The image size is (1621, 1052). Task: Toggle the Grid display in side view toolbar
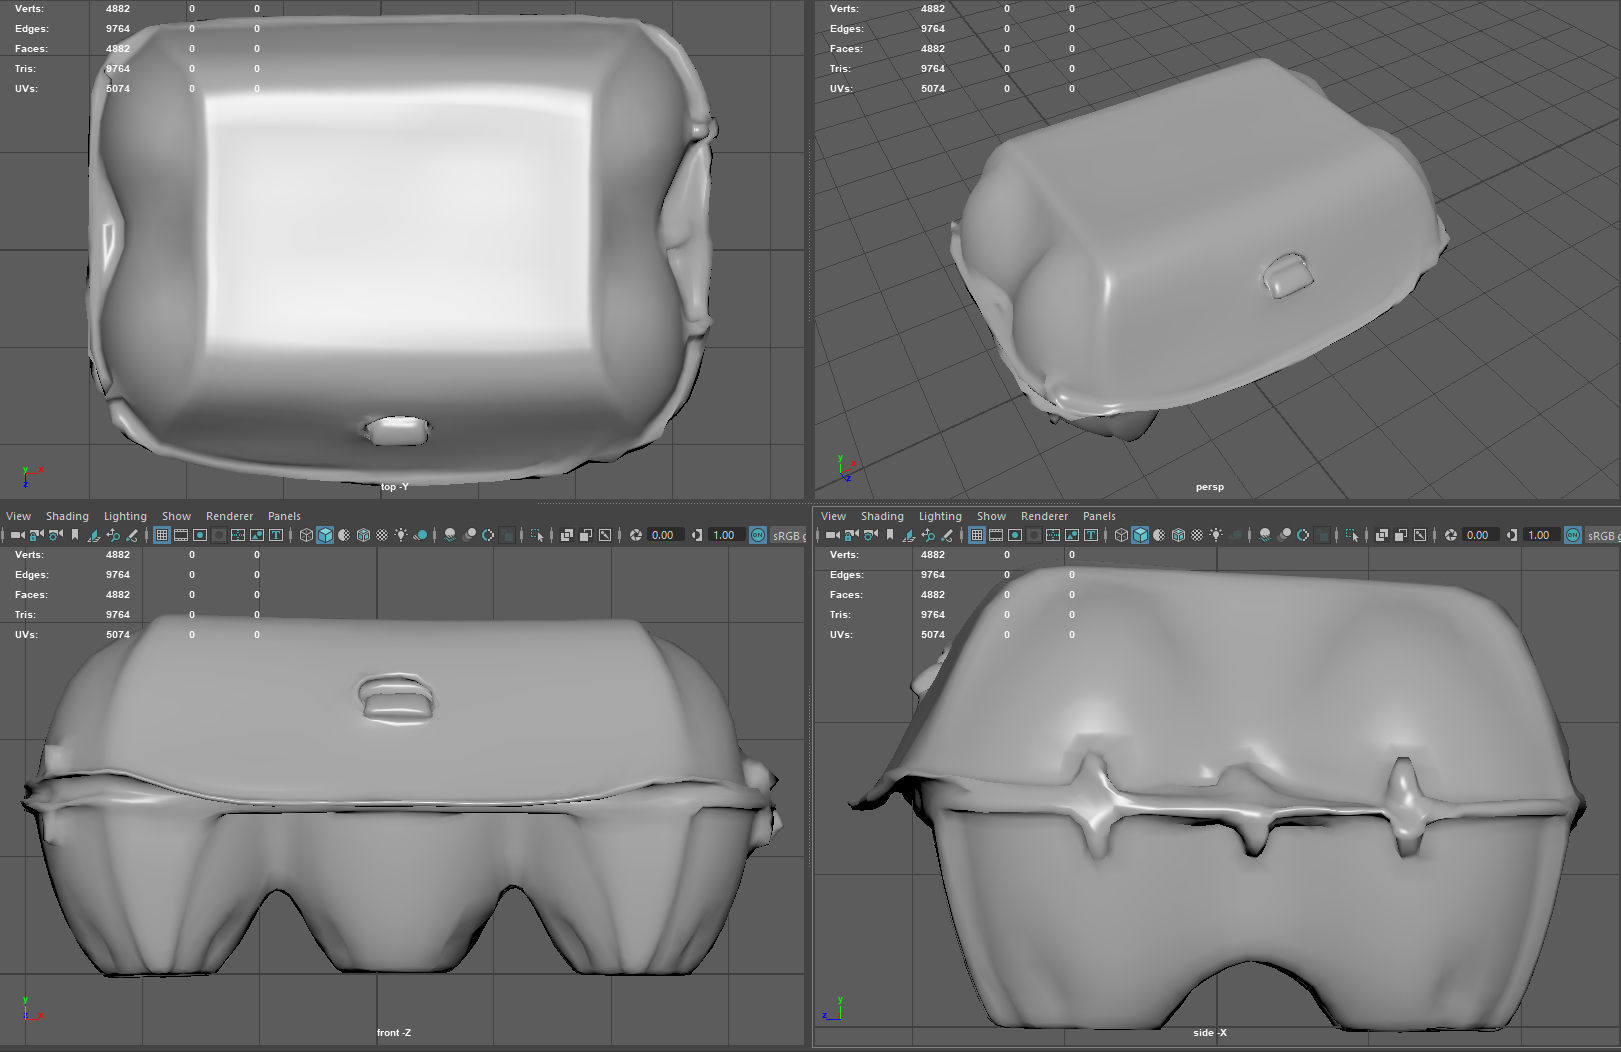click(976, 535)
